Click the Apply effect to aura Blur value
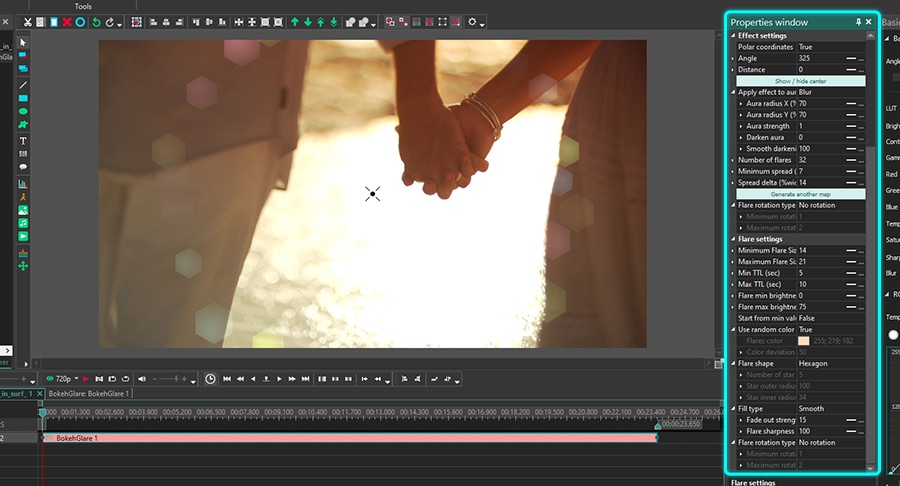 tap(831, 92)
